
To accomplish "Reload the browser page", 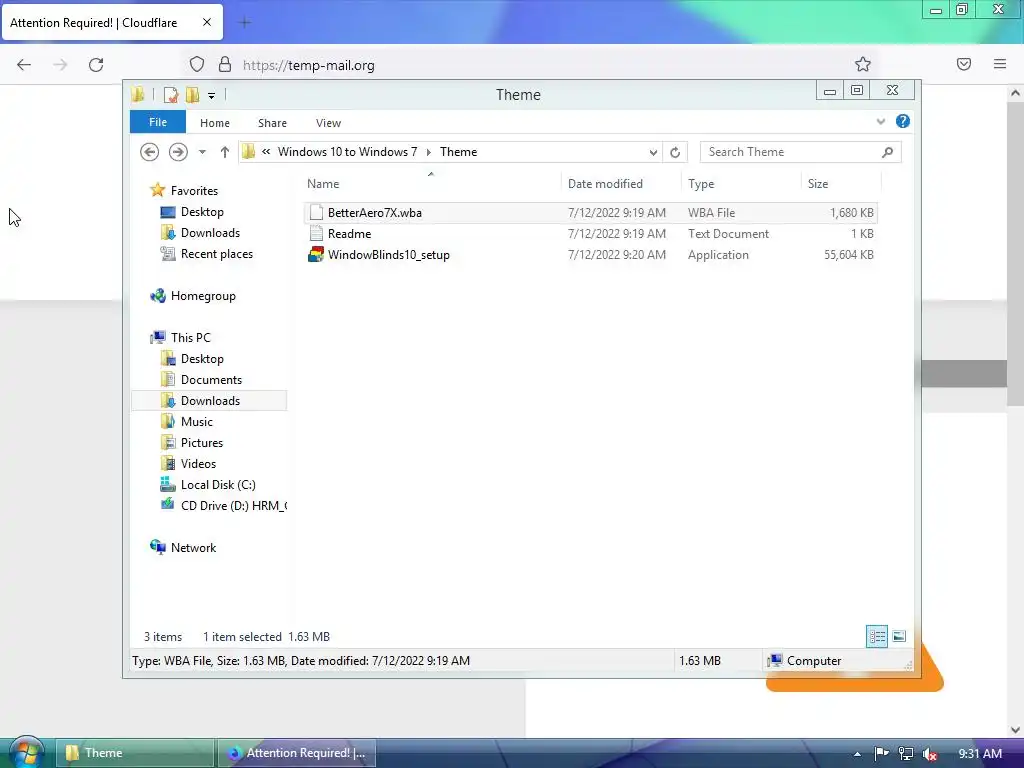I will [x=96, y=65].
